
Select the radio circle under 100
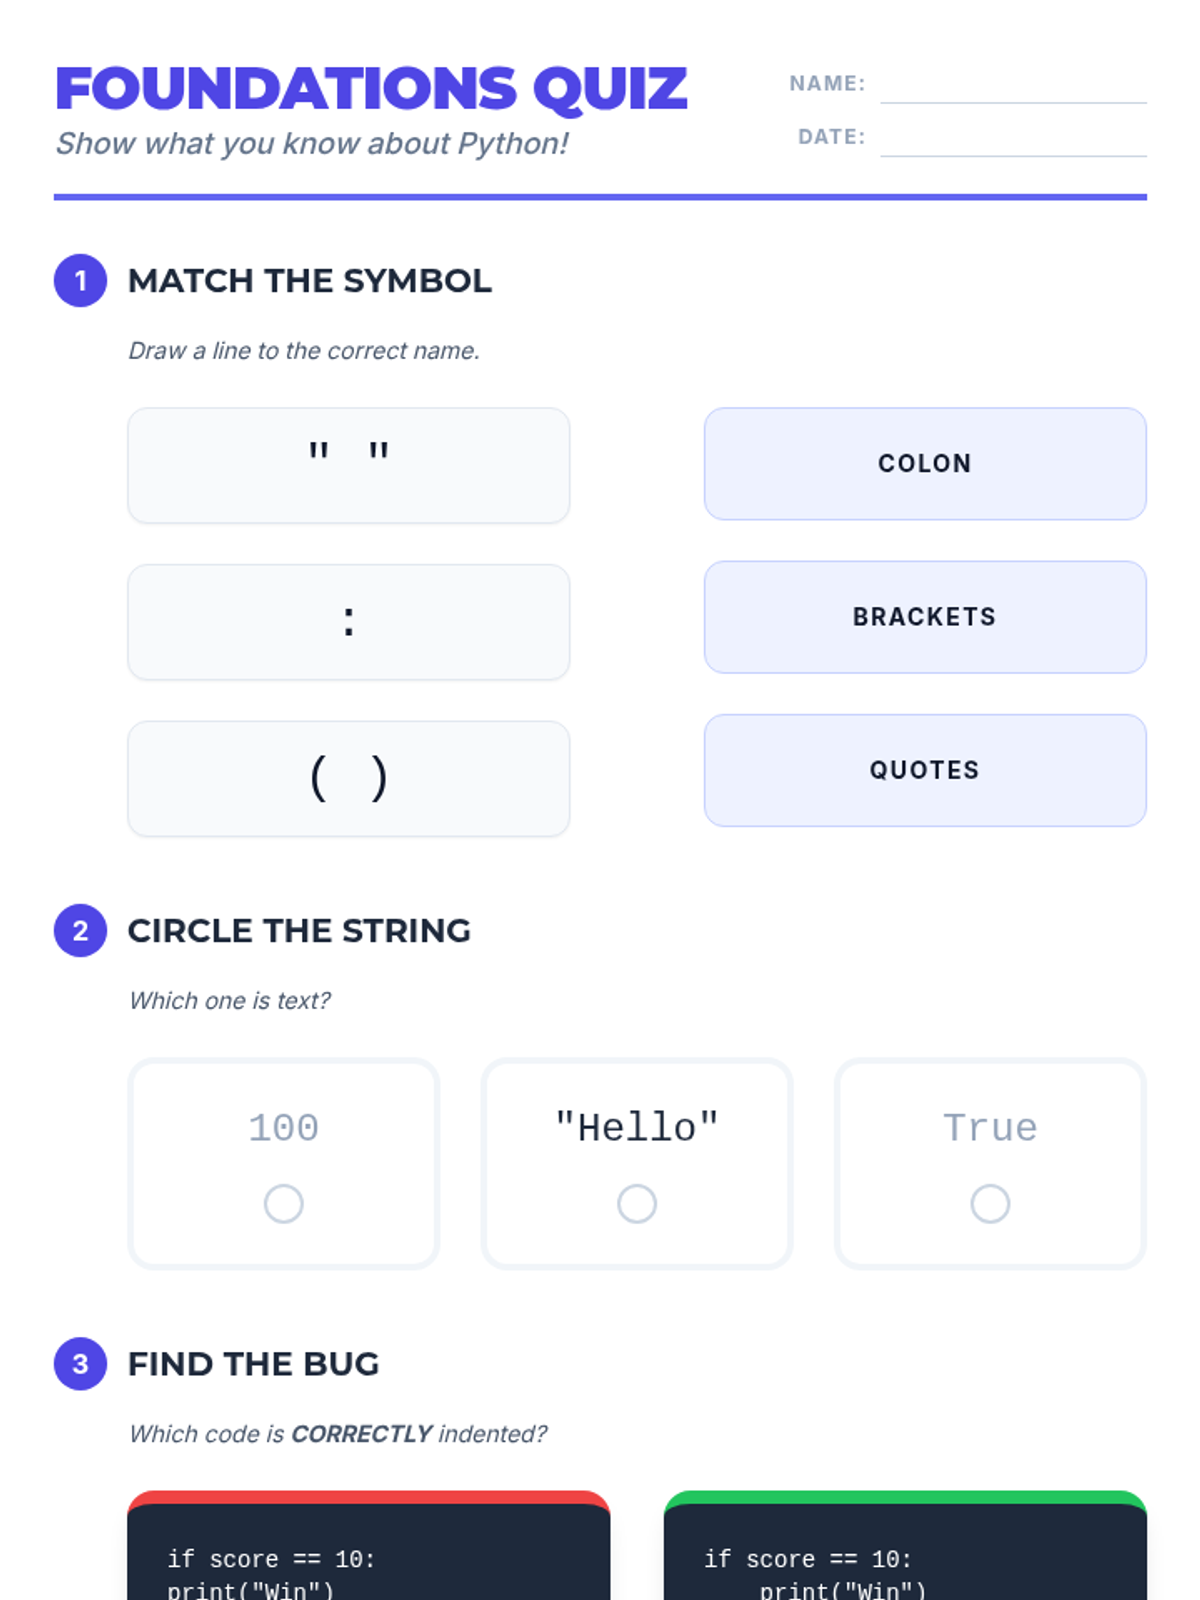[x=284, y=1204]
